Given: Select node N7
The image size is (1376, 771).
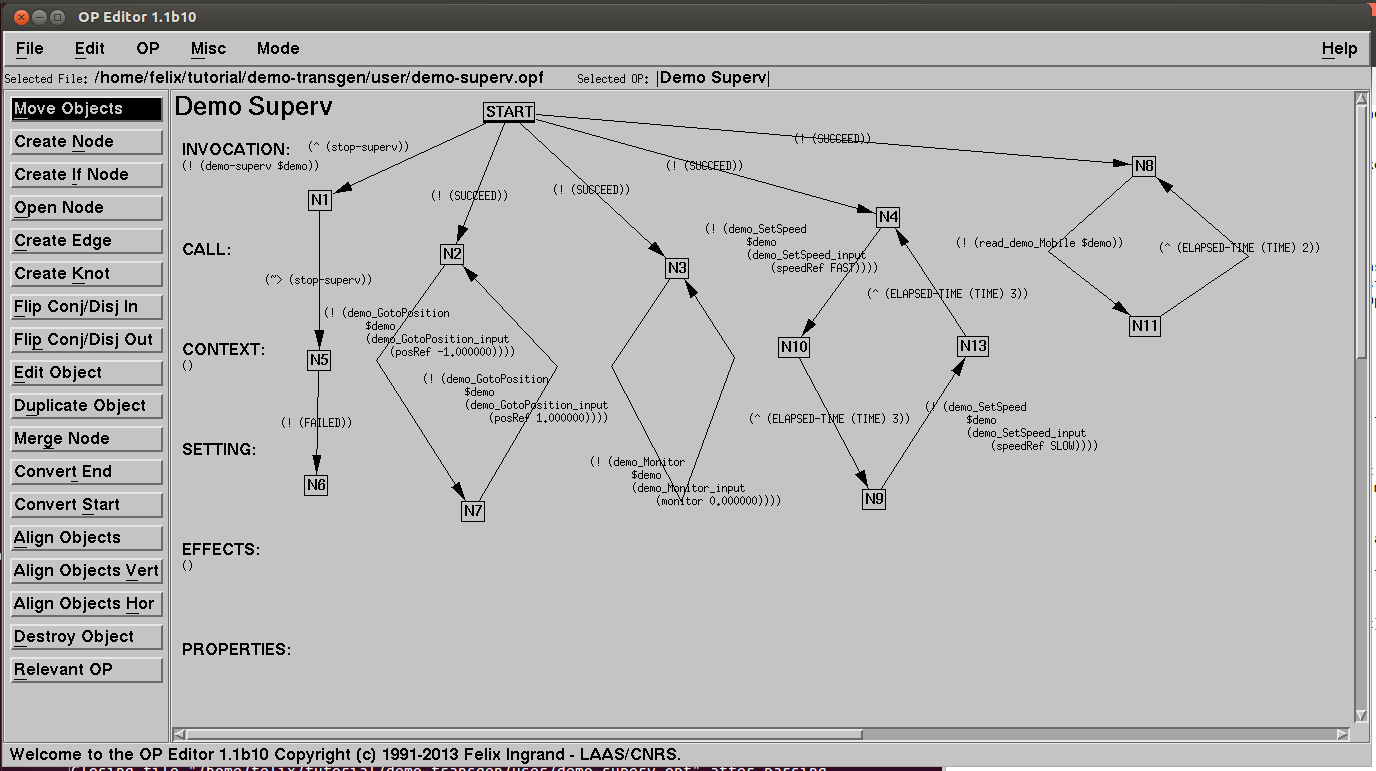Looking at the screenshot, I should [473, 511].
